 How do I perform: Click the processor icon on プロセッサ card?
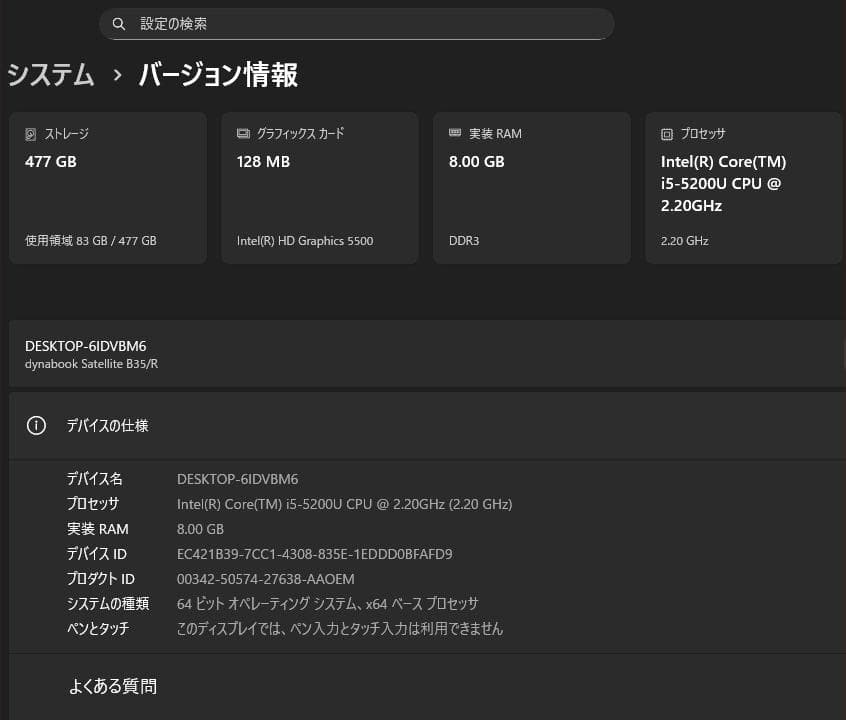click(666, 133)
